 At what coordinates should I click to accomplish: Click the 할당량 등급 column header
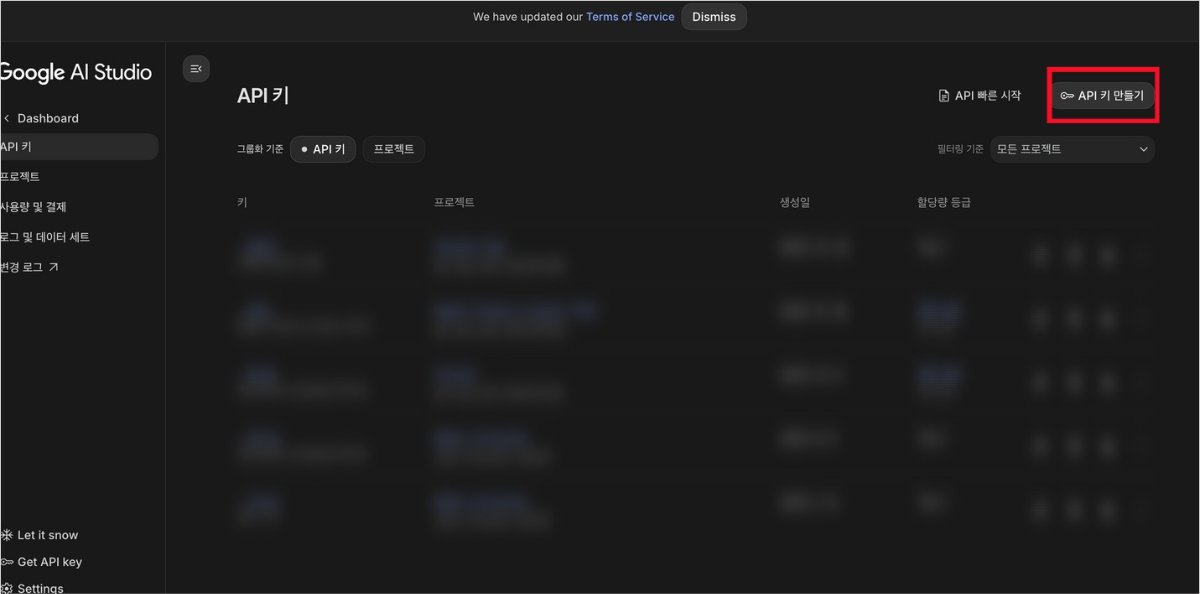(943, 202)
